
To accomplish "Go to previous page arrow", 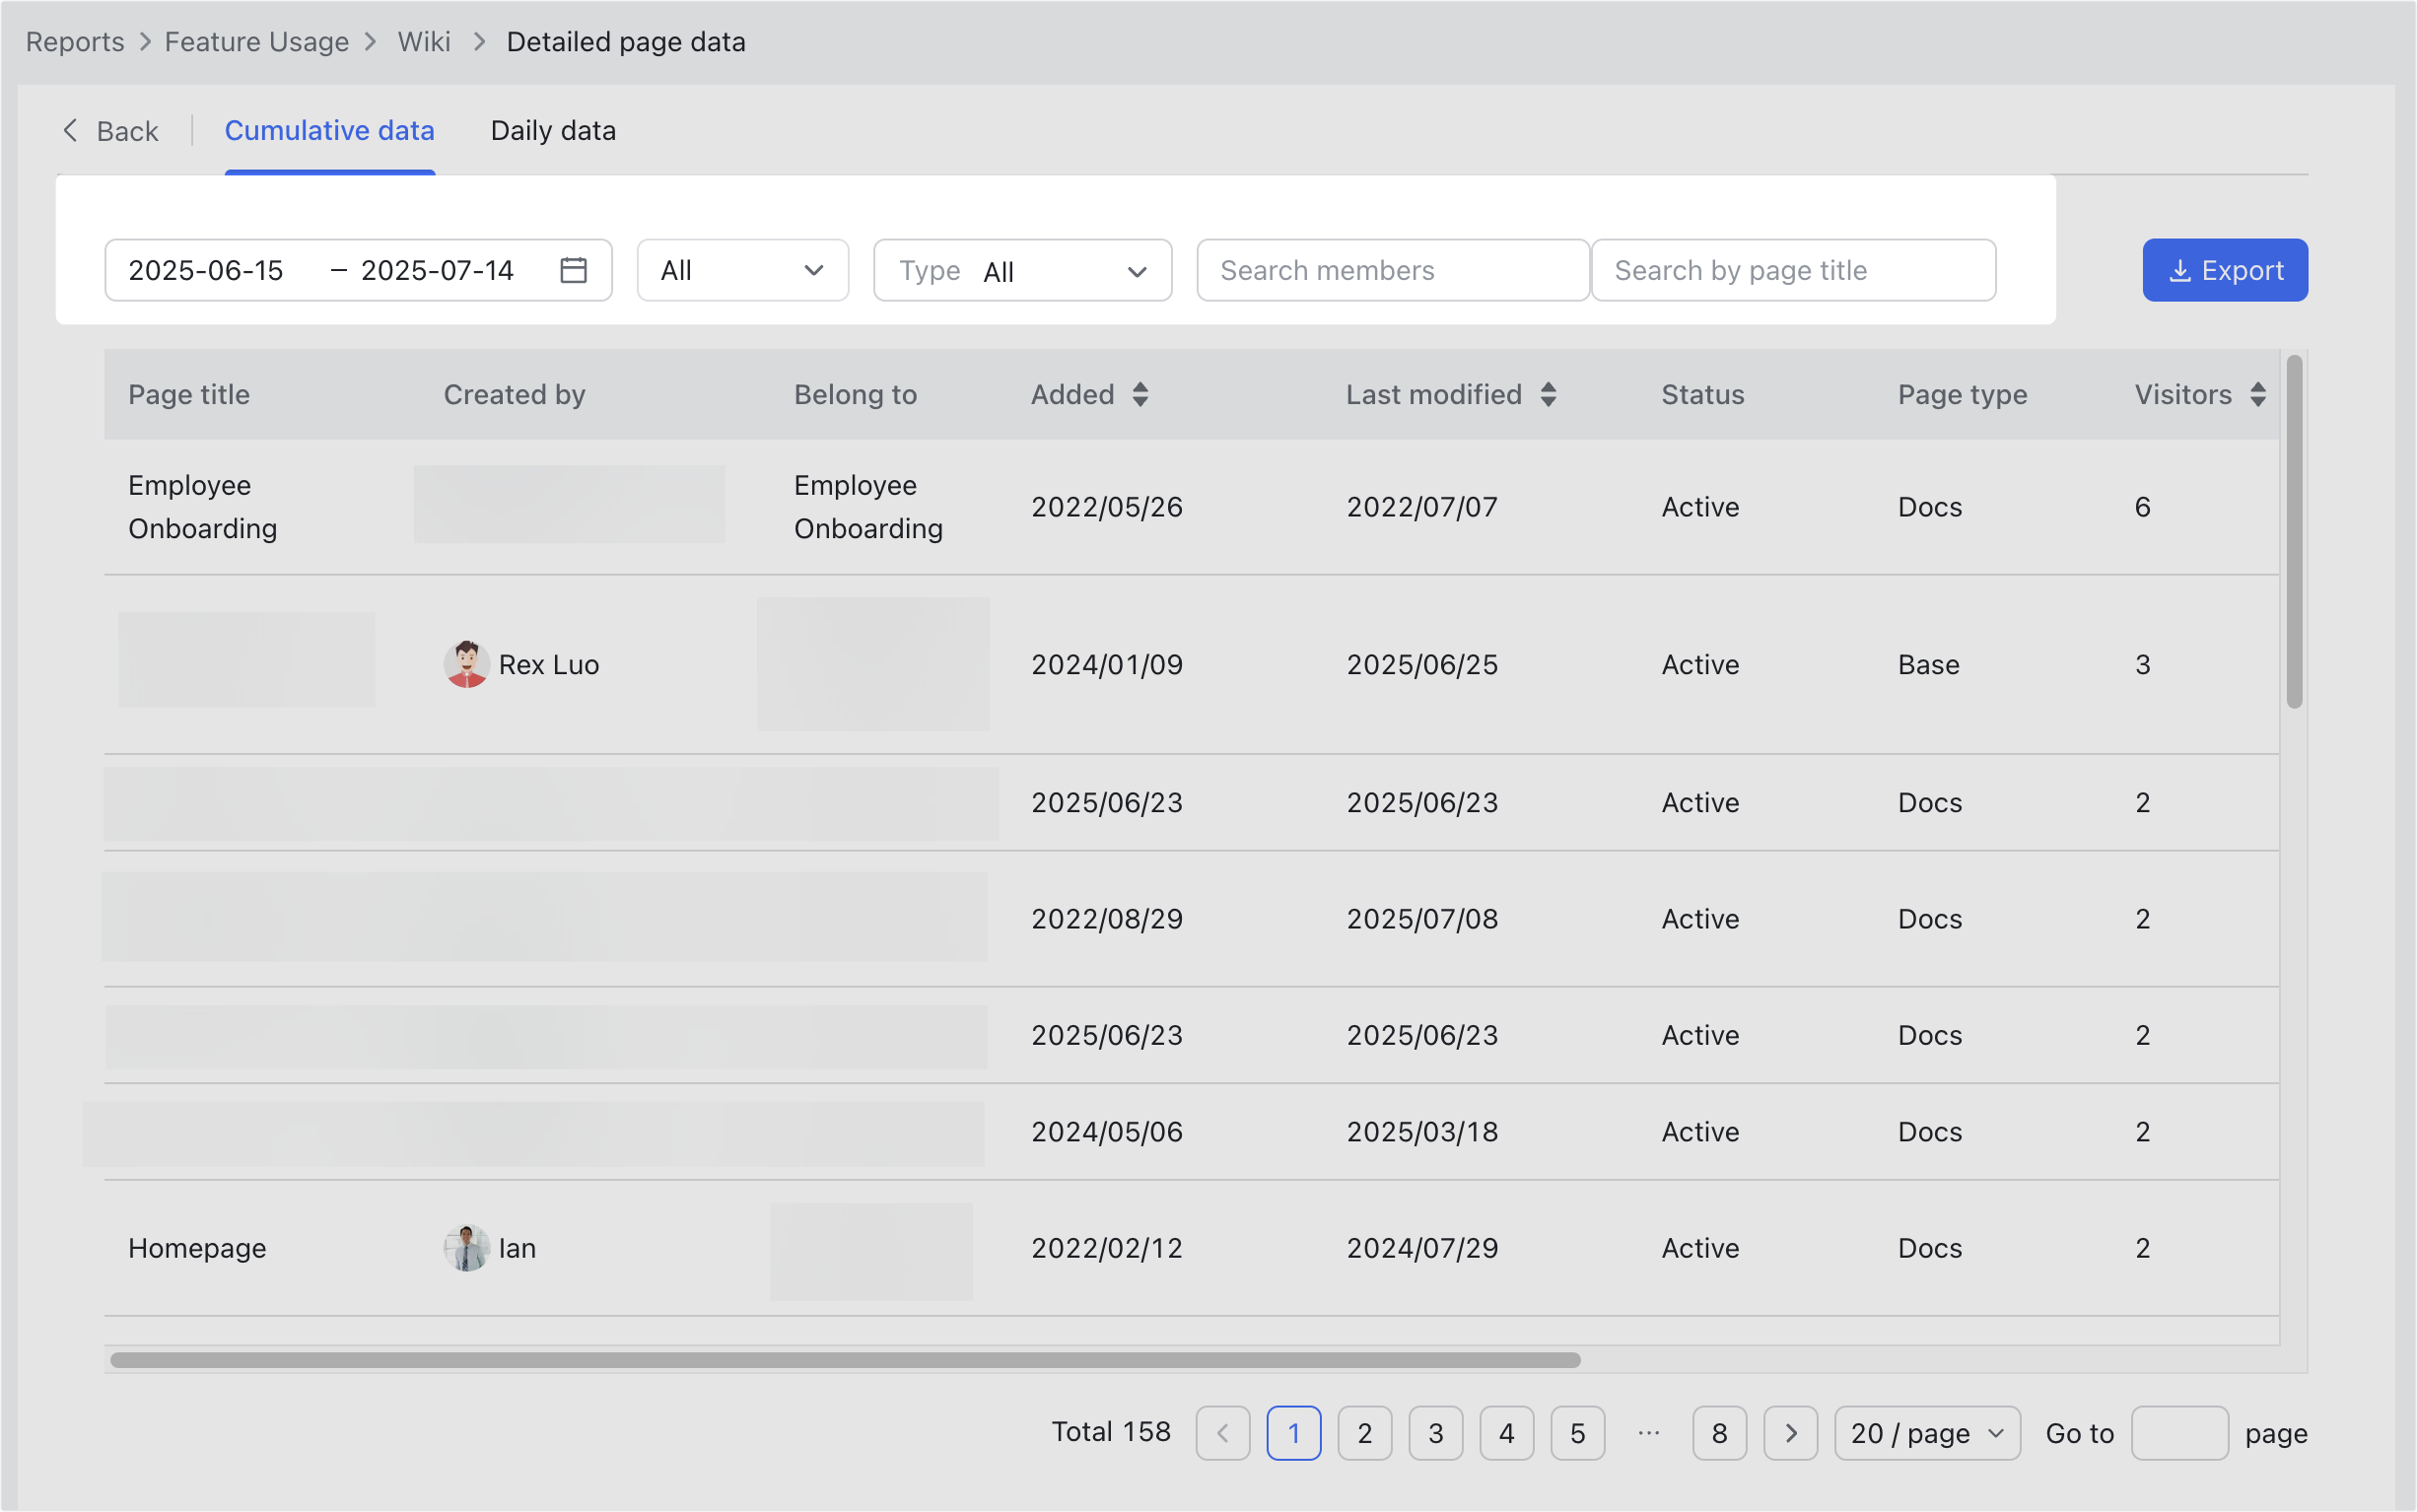I will [x=1222, y=1433].
